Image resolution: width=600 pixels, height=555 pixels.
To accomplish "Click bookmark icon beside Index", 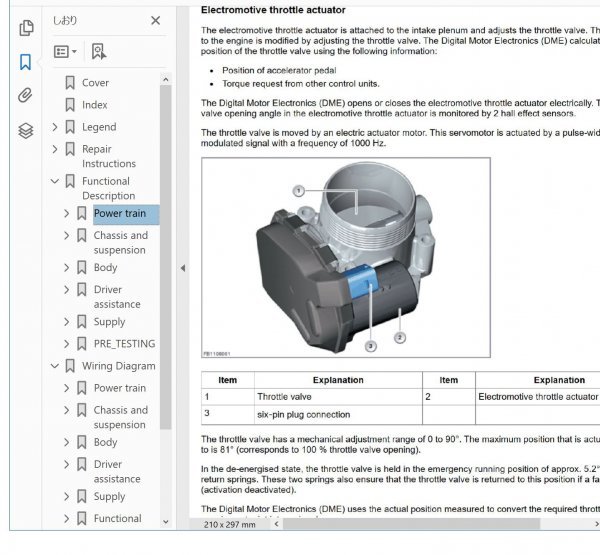I will 70,105.
